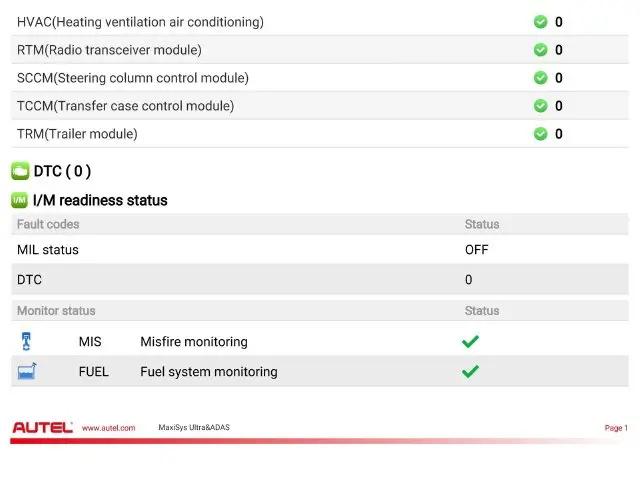Image resolution: width=640 pixels, height=480 pixels.
Task: Click the MIL status OFF value
Action: pos(476,249)
